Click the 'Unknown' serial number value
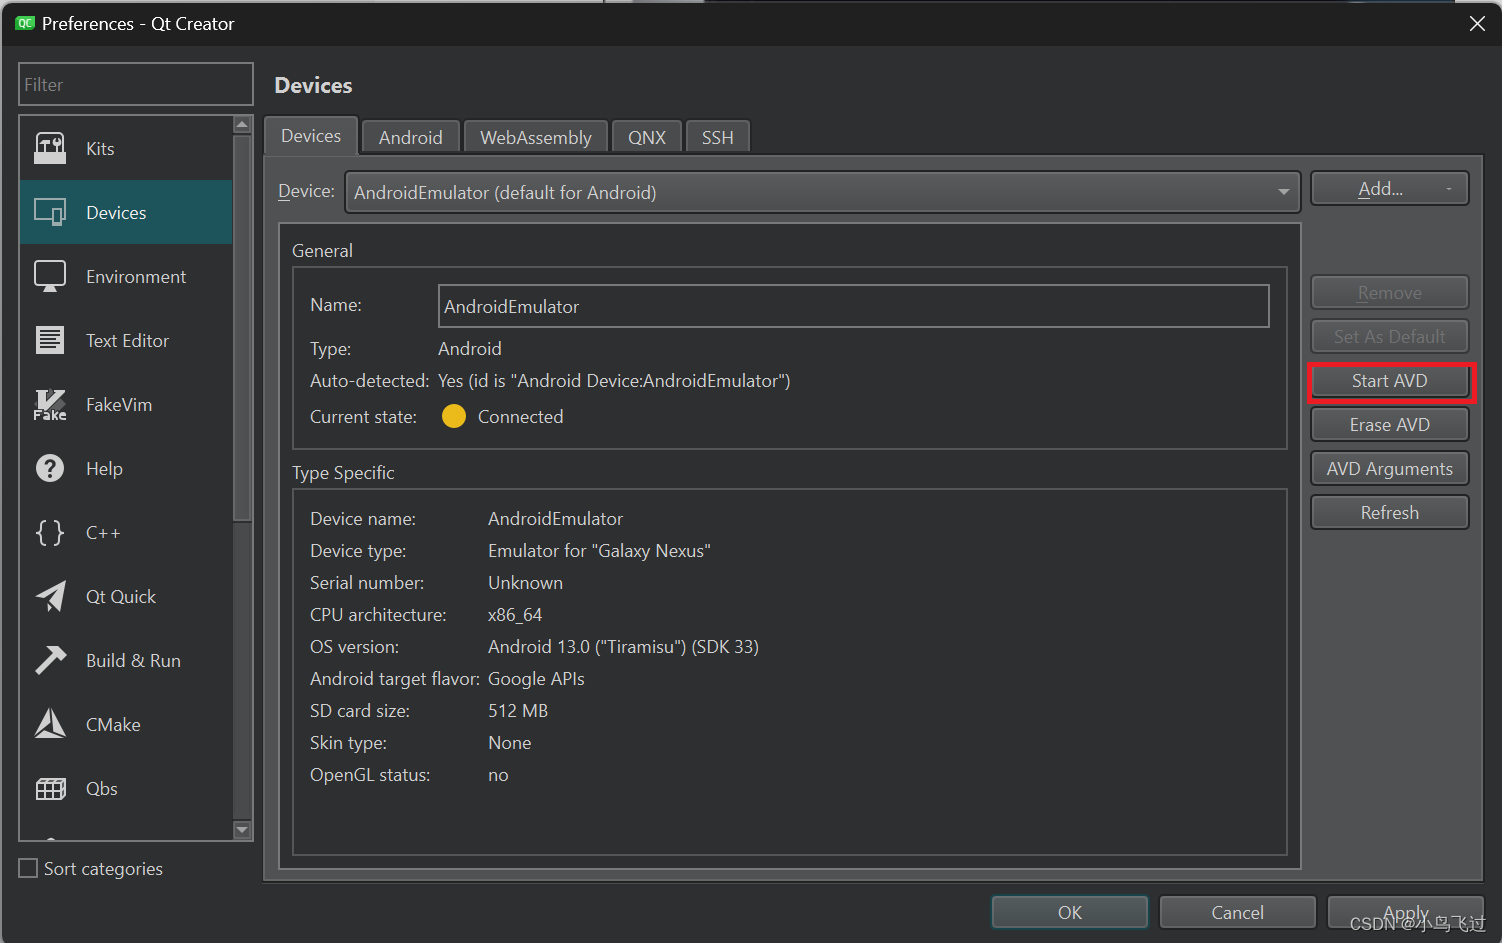Viewport: 1502px width, 943px height. click(525, 582)
